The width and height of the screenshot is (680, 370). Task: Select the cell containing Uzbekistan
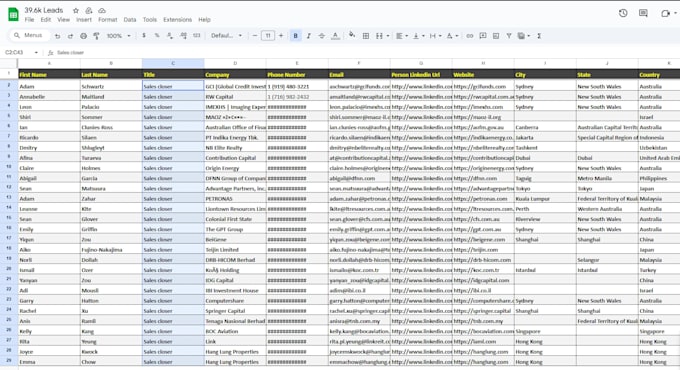(x=659, y=148)
